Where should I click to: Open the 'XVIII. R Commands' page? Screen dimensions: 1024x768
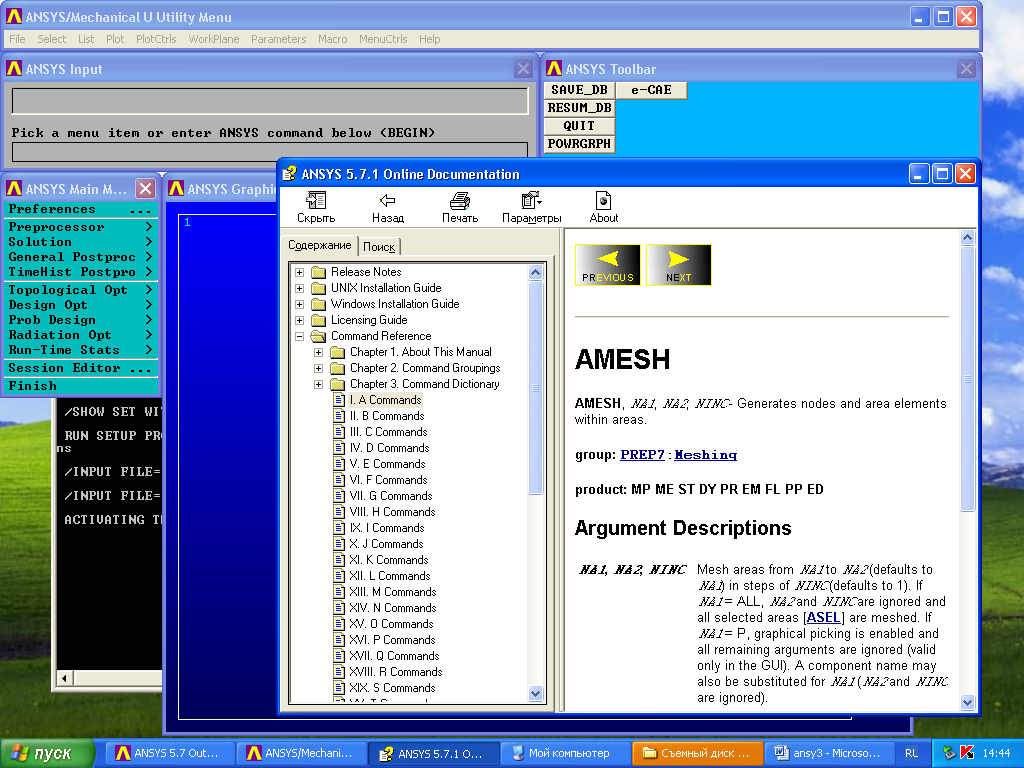(396, 672)
